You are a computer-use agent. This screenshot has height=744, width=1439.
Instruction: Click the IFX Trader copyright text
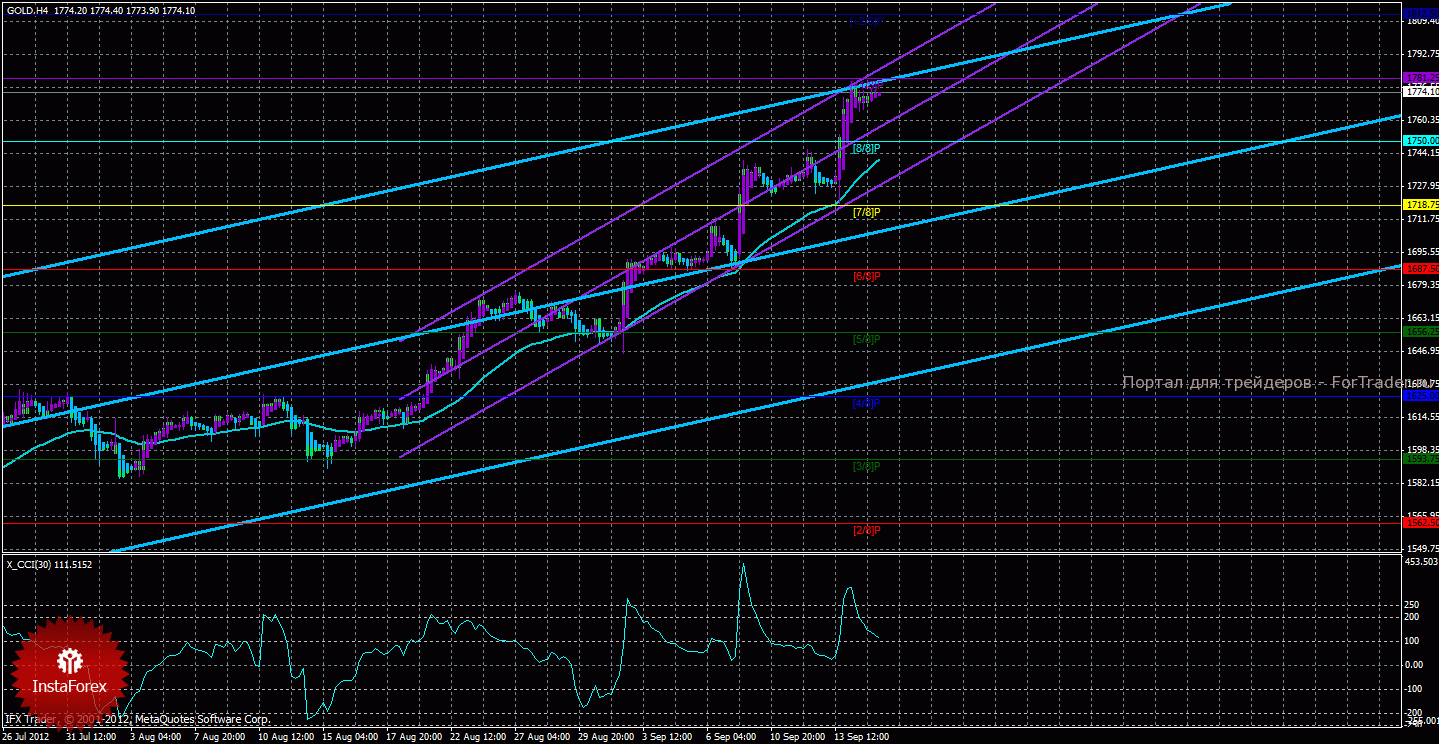[137, 719]
